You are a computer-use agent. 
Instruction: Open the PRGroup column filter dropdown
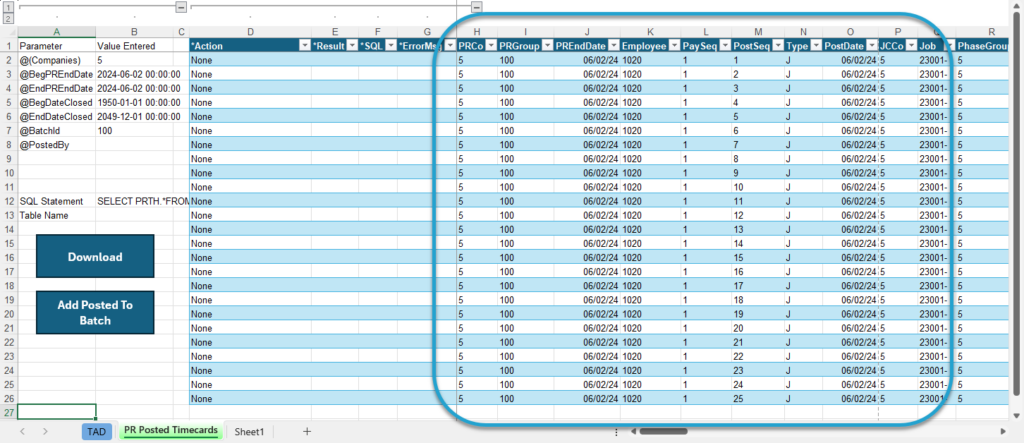[546, 46]
